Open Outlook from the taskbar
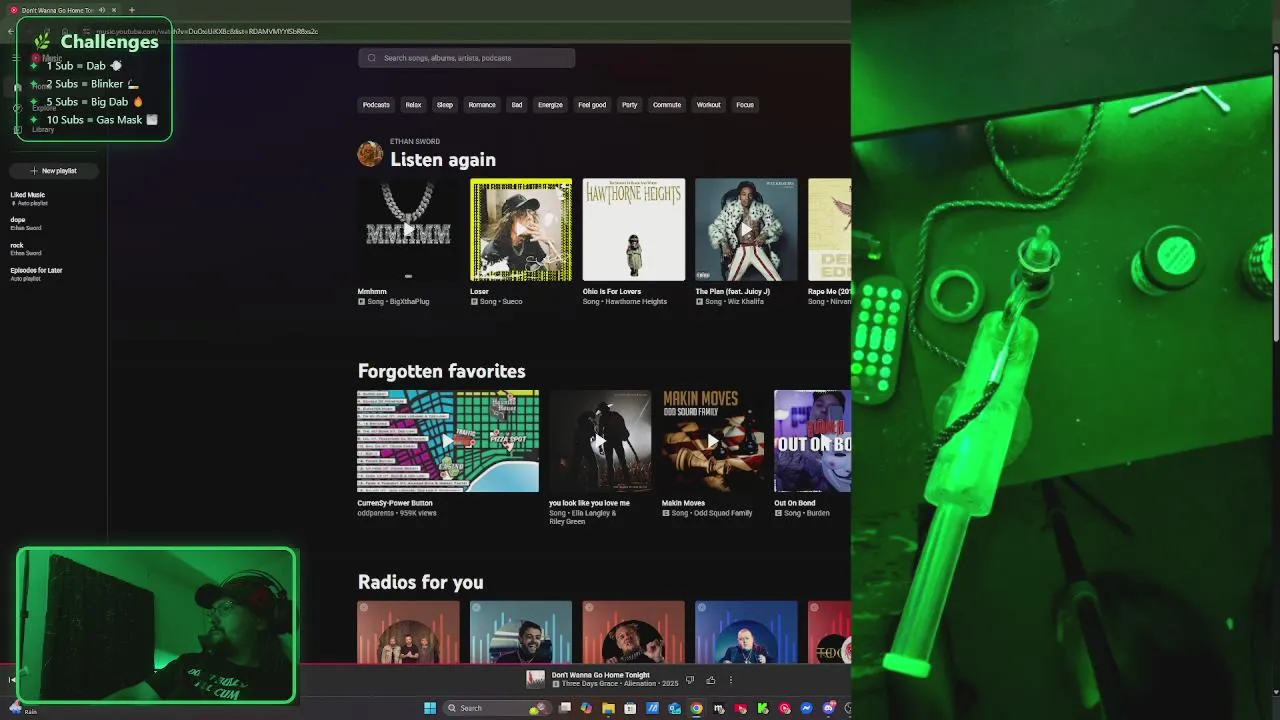 pyautogui.click(x=675, y=708)
